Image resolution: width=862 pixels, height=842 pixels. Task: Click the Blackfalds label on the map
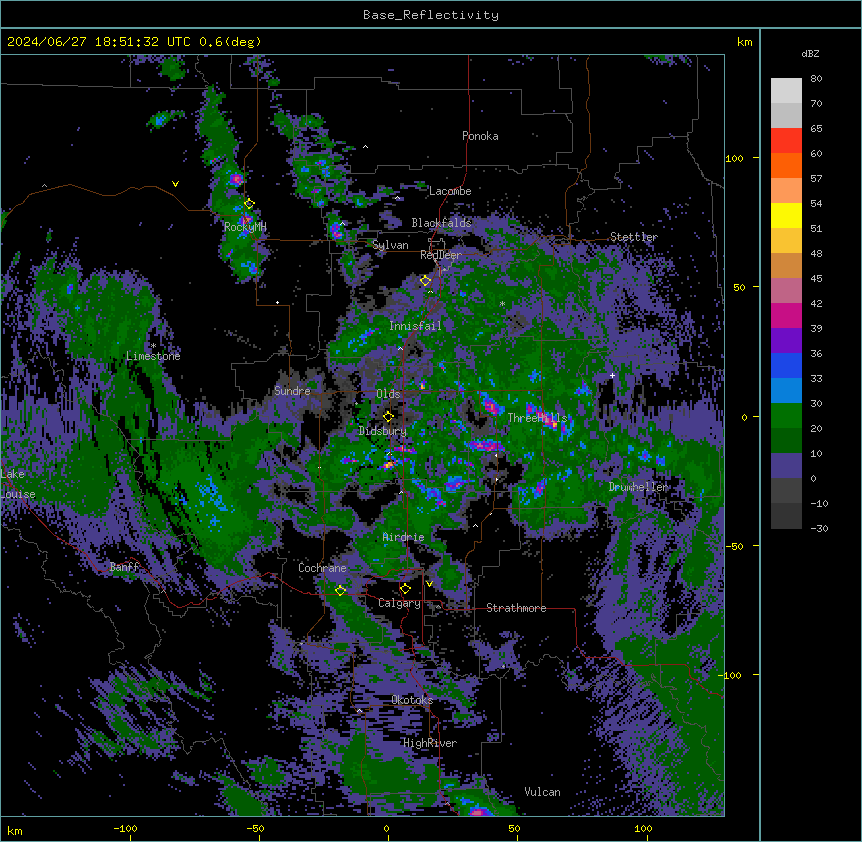pos(441,223)
